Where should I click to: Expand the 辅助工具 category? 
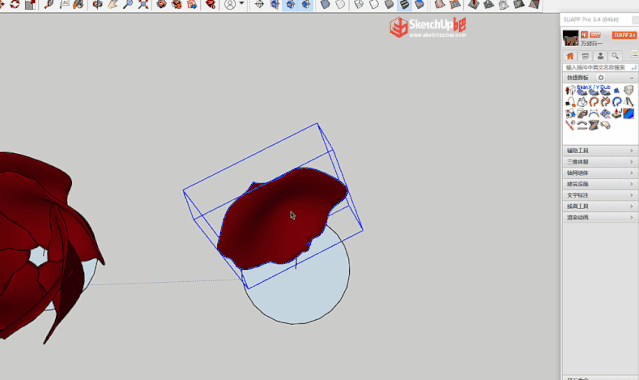pos(600,150)
